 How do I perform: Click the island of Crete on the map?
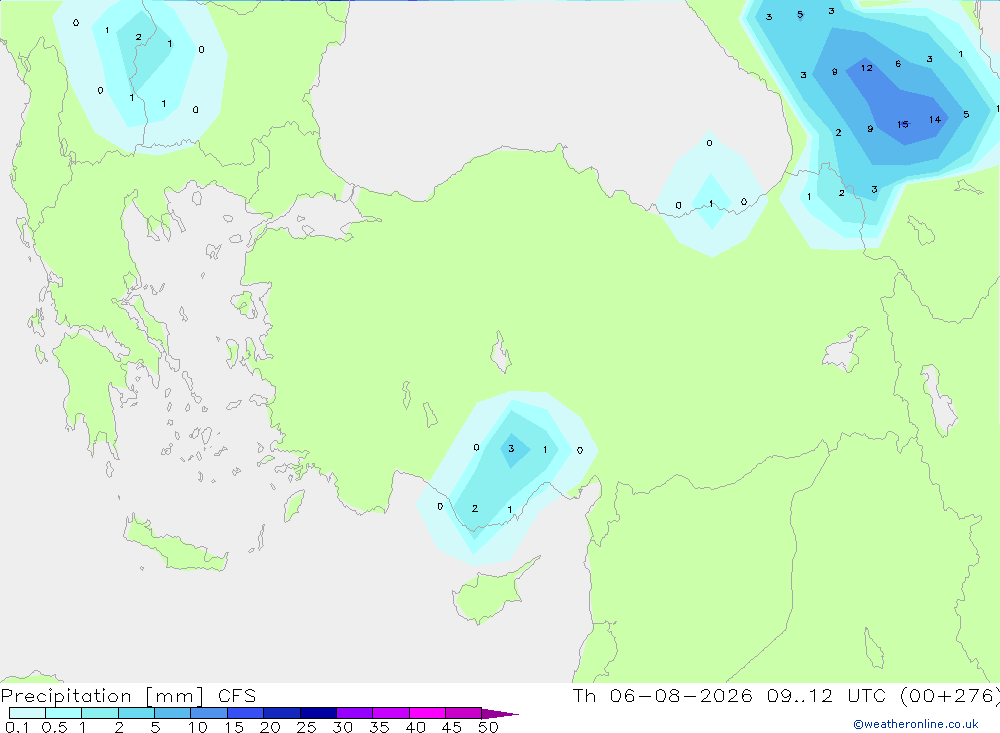(x=175, y=544)
